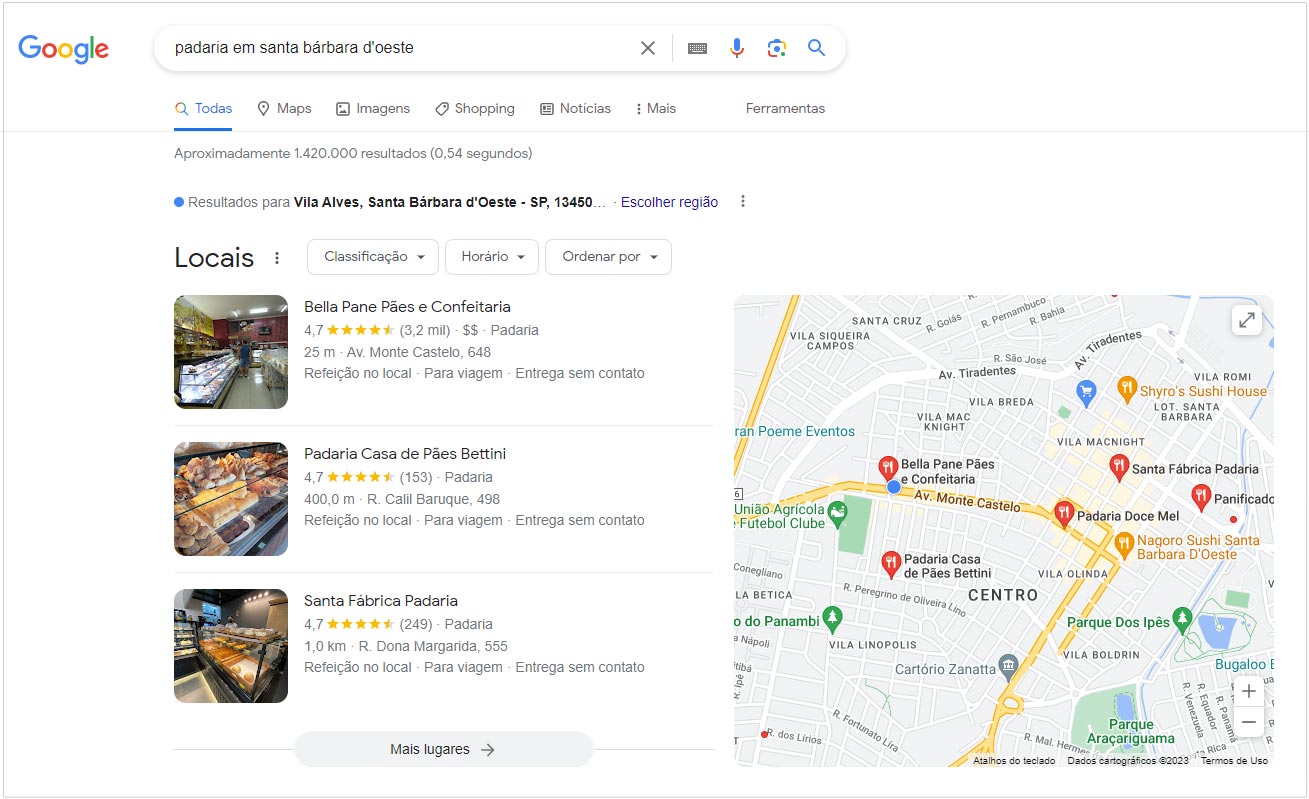The width and height of the screenshot is (1309, 799).
Task: Open the Horário filter dropdown
Action: [x=491, y=257]
